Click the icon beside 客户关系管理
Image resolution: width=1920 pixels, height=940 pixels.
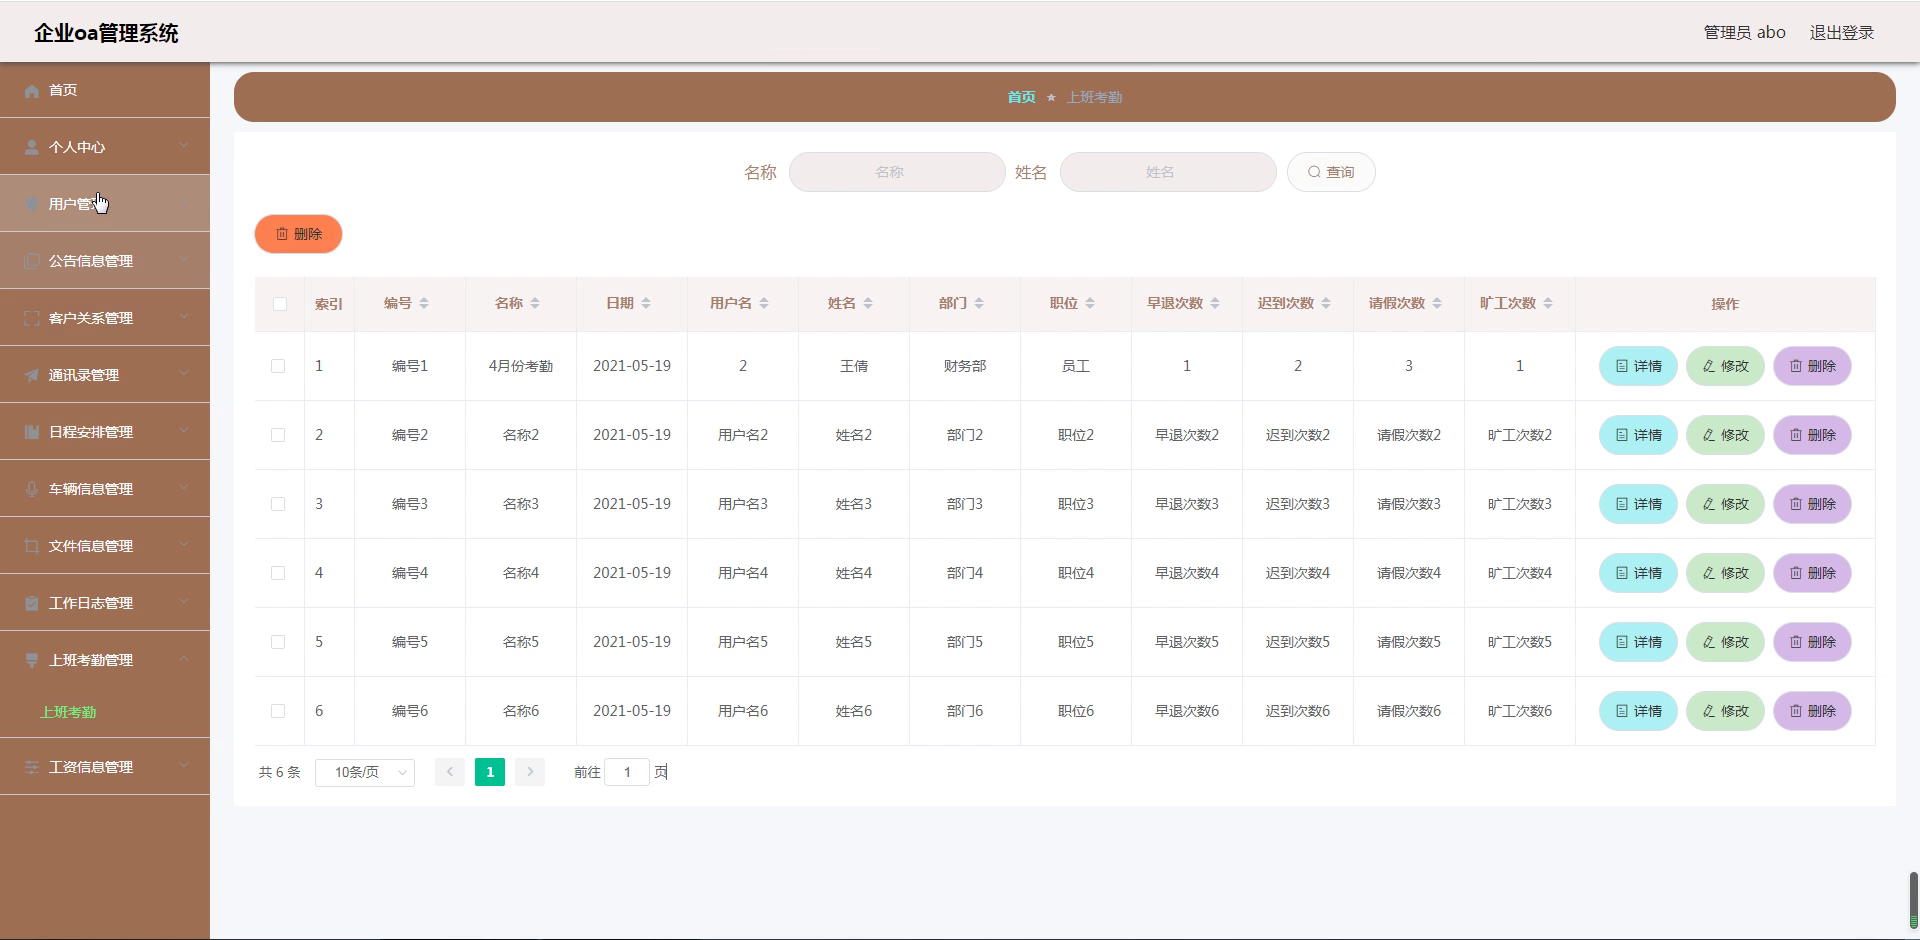31,318
